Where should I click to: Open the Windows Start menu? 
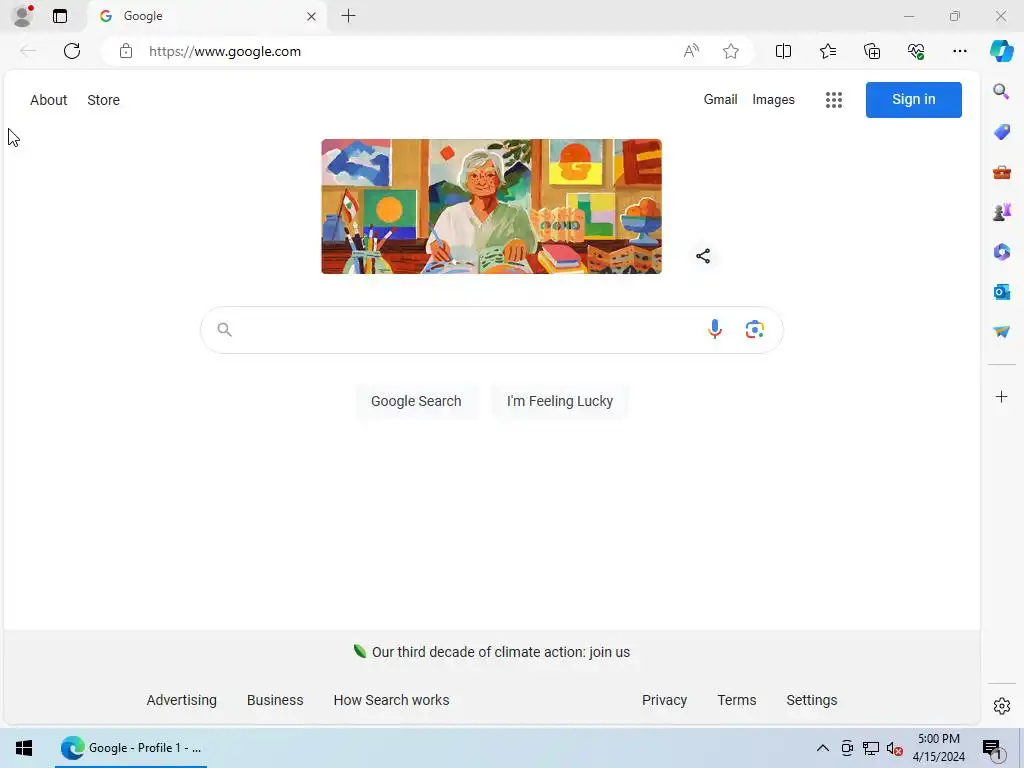coord(24,748)
